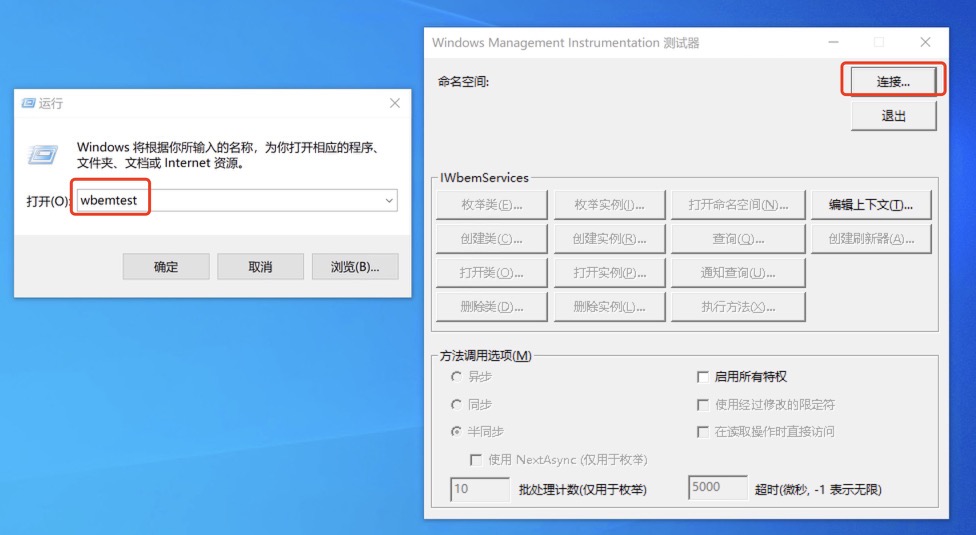Toggle 使用经过修改的限定符 checkbox
The image size is (976, 535).
703,405
